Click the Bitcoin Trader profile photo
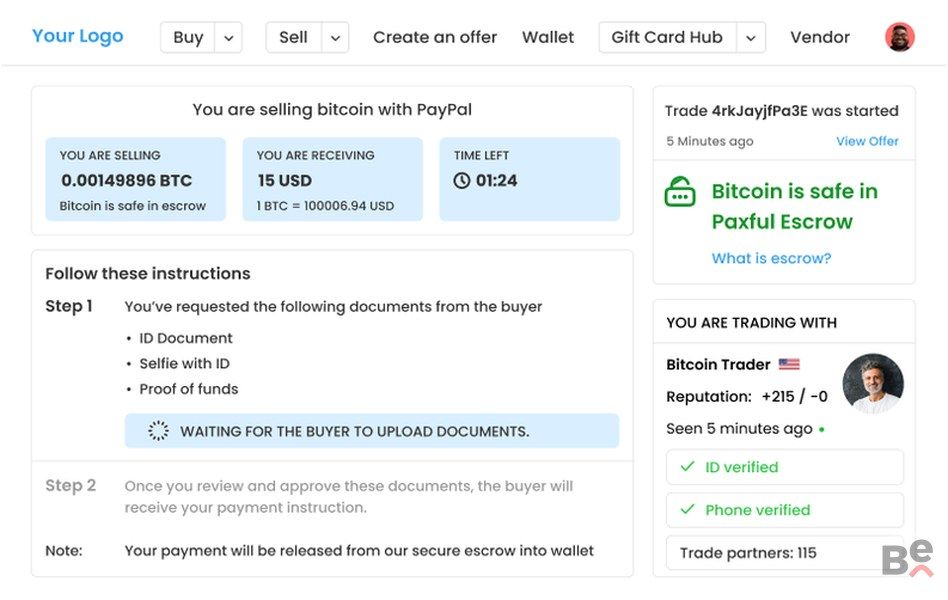Image resolution: width=948 pixels, height=600 pixels. click(873, 384)
